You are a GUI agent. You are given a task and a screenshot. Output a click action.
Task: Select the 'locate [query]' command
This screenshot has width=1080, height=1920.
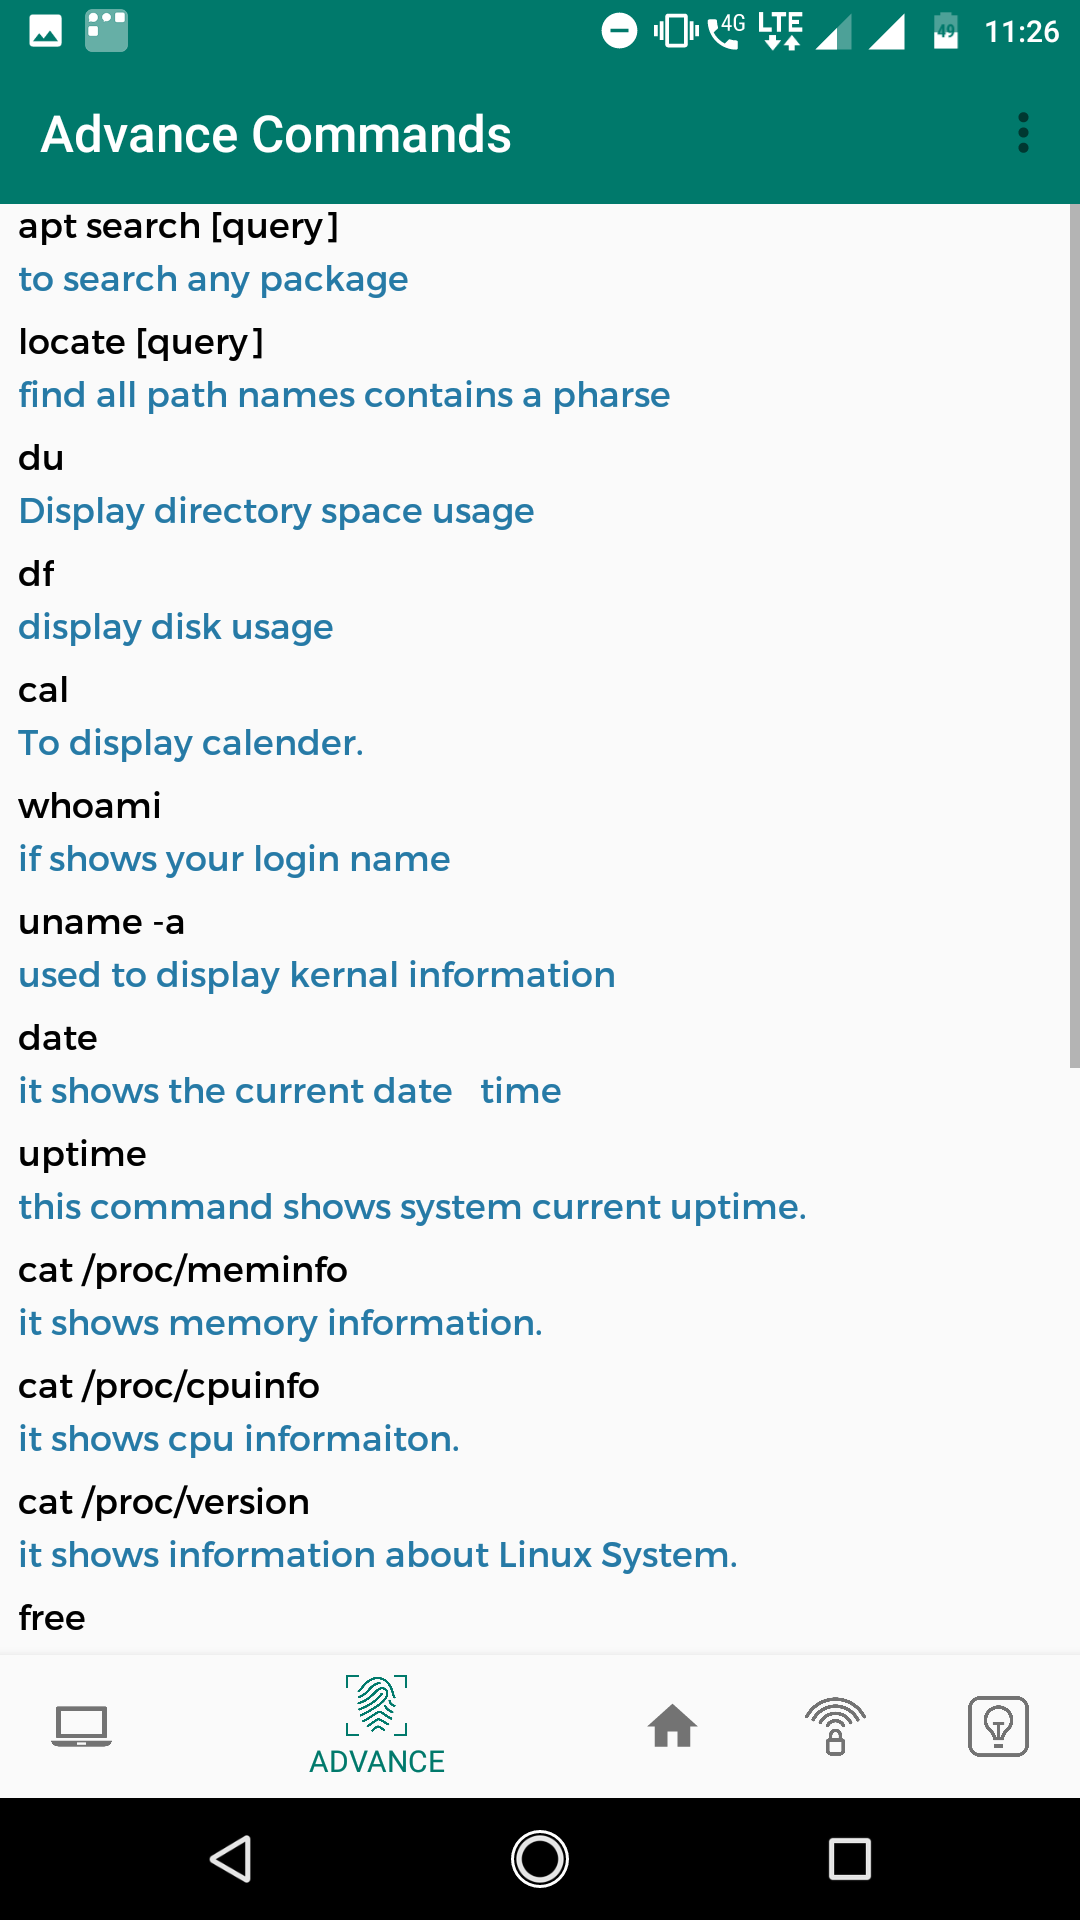point(141,342)
